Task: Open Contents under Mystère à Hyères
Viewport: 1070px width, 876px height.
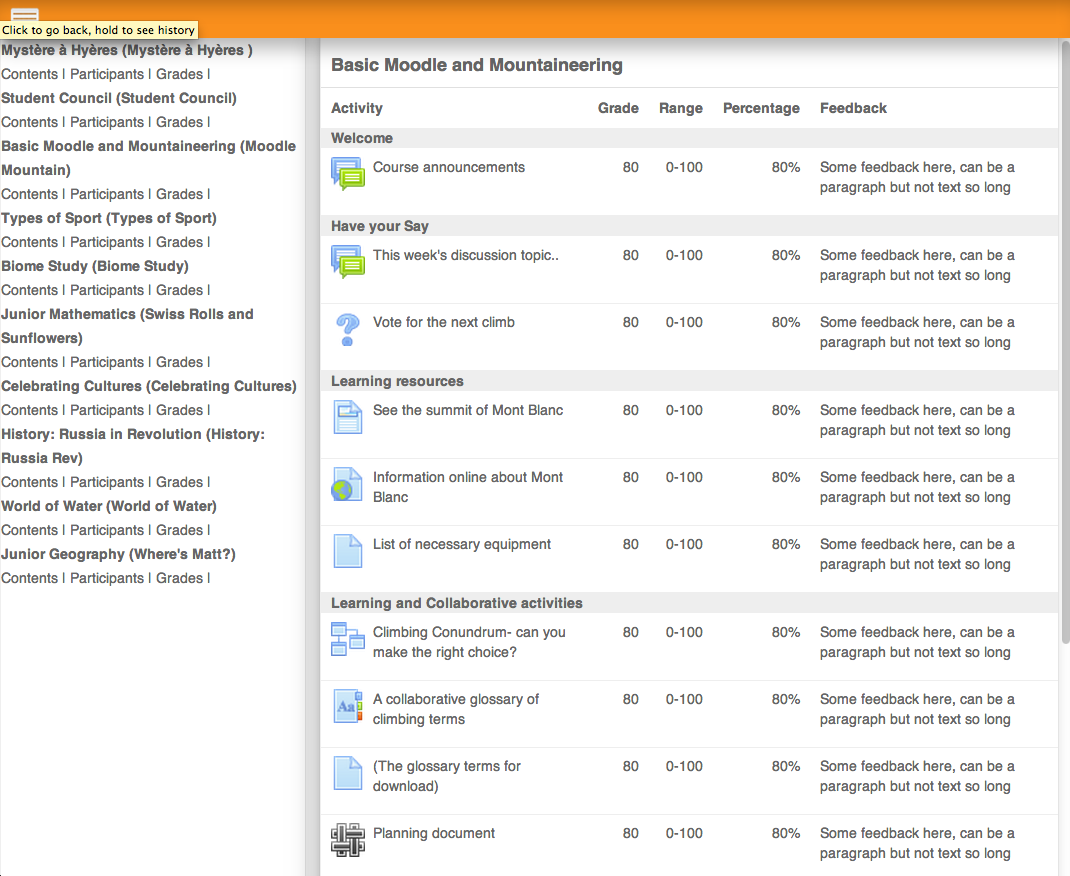Action: tap(29, 74)
